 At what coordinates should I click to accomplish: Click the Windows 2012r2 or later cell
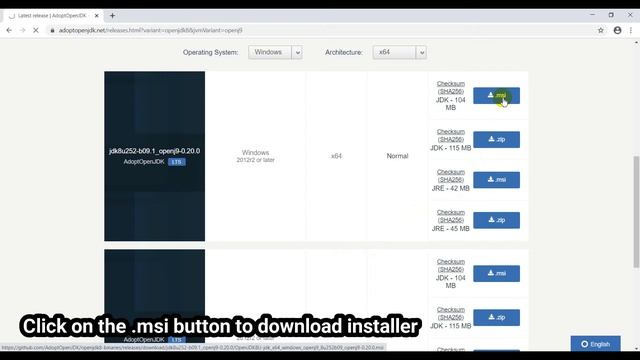(x=256, y=156)
